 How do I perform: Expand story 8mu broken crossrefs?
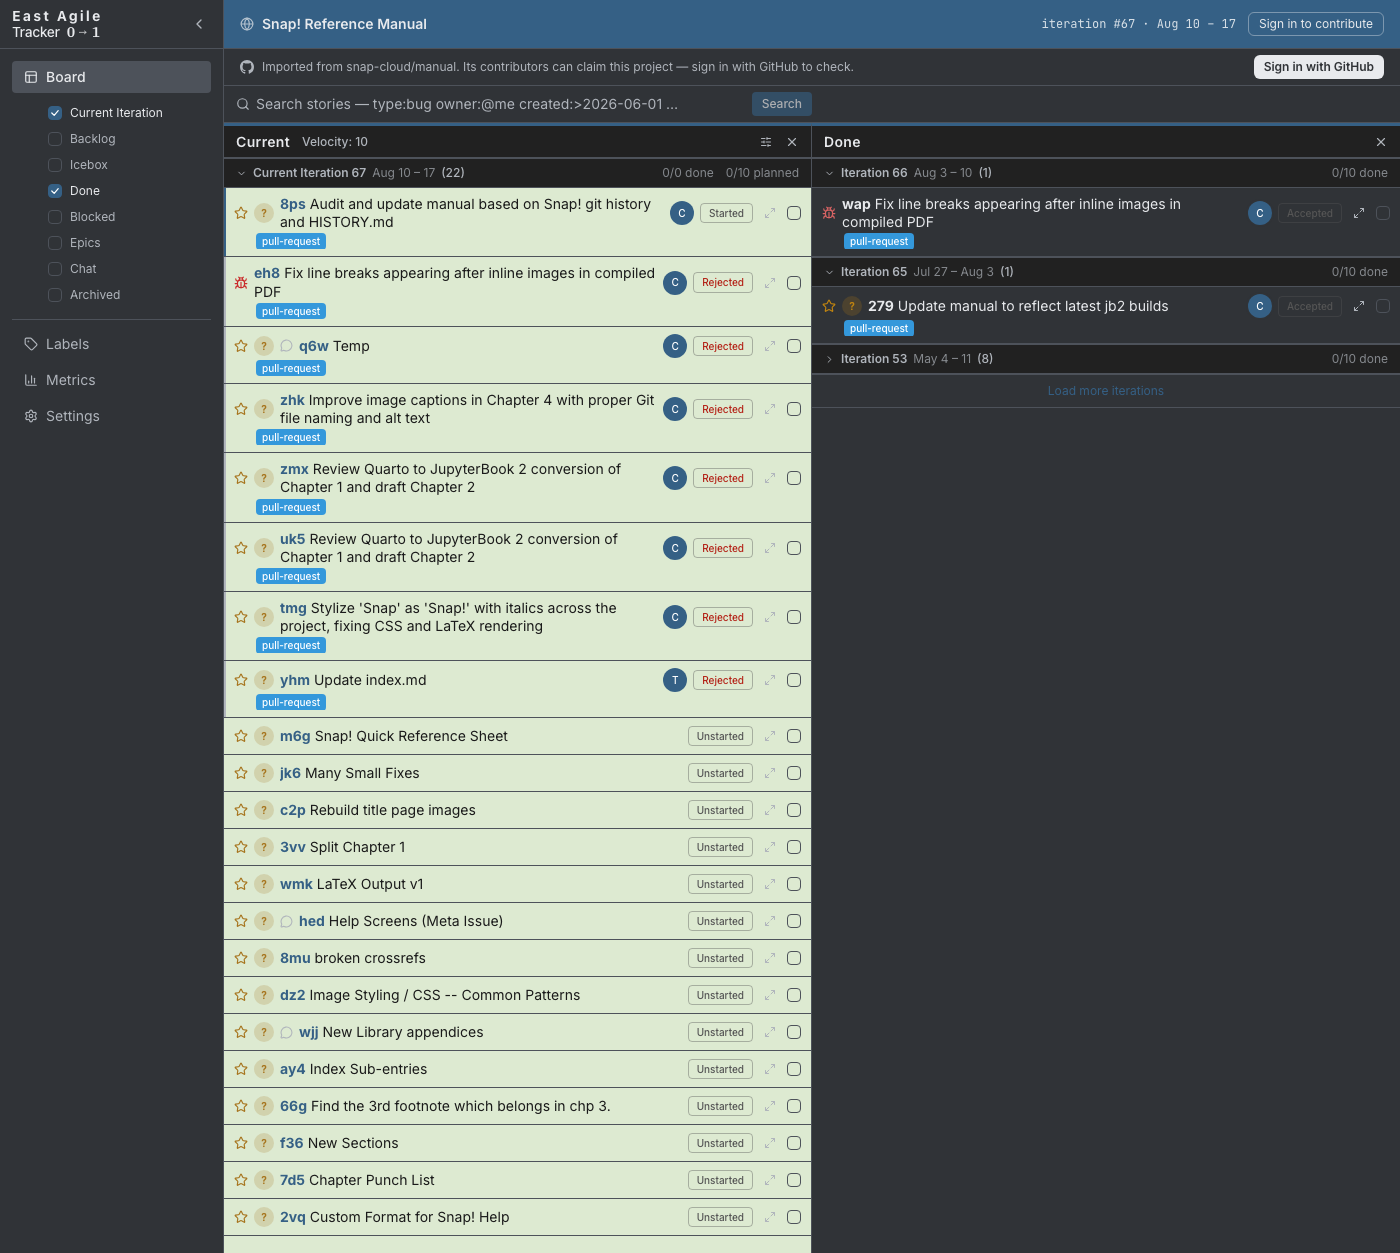[x=770, y=958]
